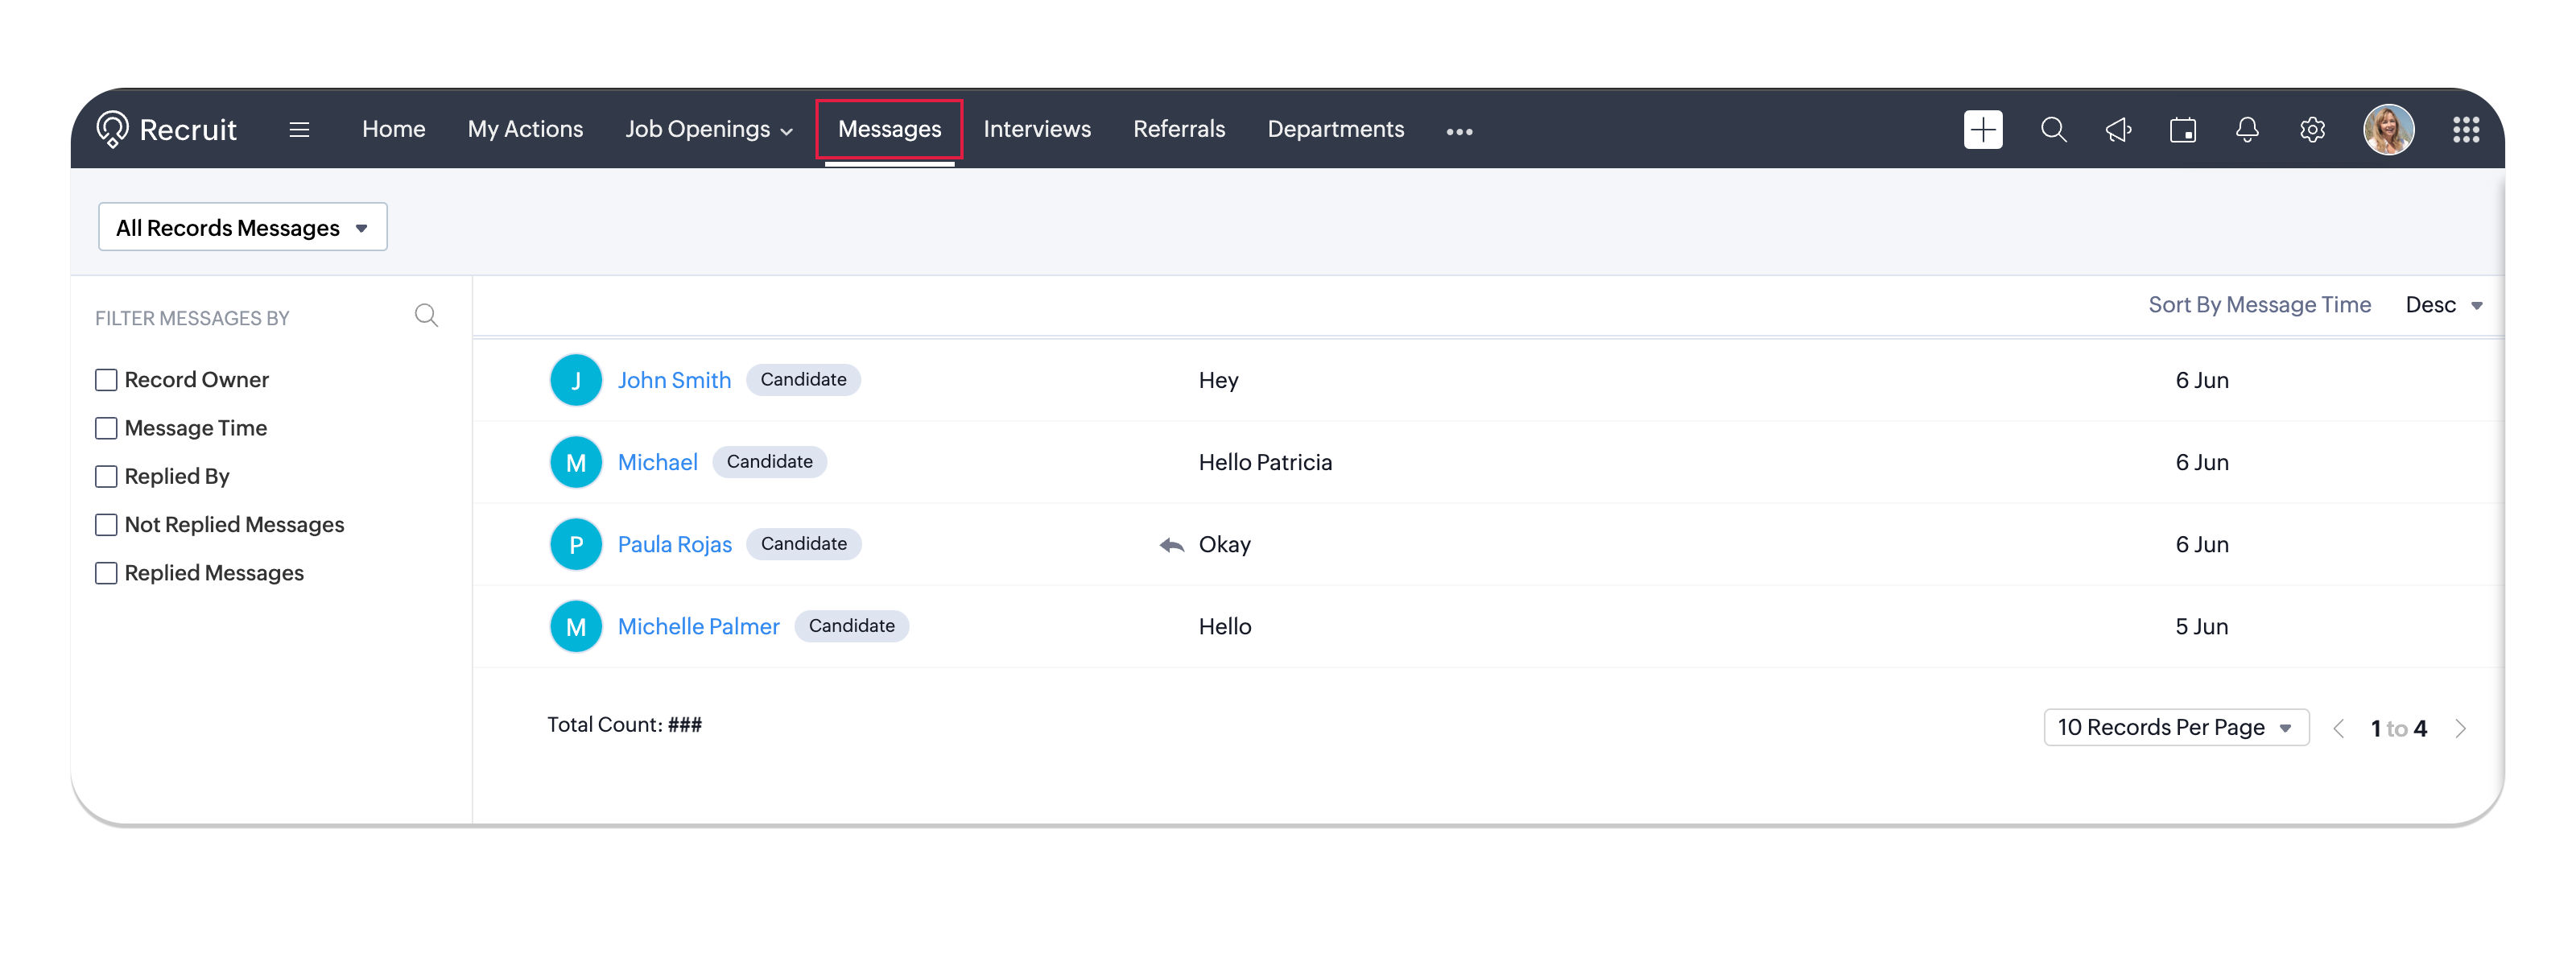Open the calendar icon in top bar
Screen dimensions: 2576x966
pos(2182,130)
